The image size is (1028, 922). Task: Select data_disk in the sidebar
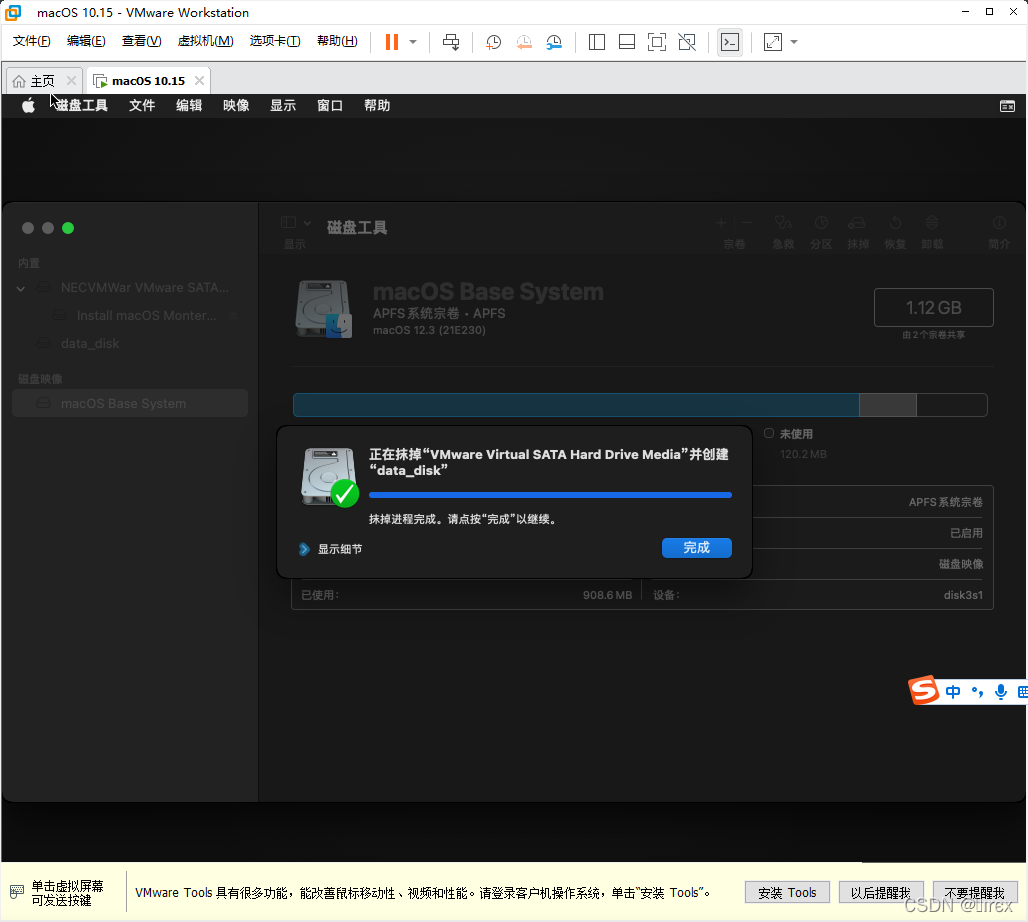130,344
